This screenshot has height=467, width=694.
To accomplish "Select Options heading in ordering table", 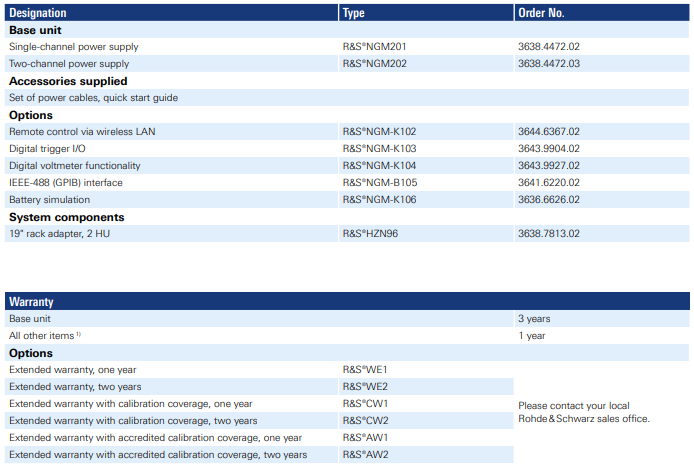I will (31, 115).
